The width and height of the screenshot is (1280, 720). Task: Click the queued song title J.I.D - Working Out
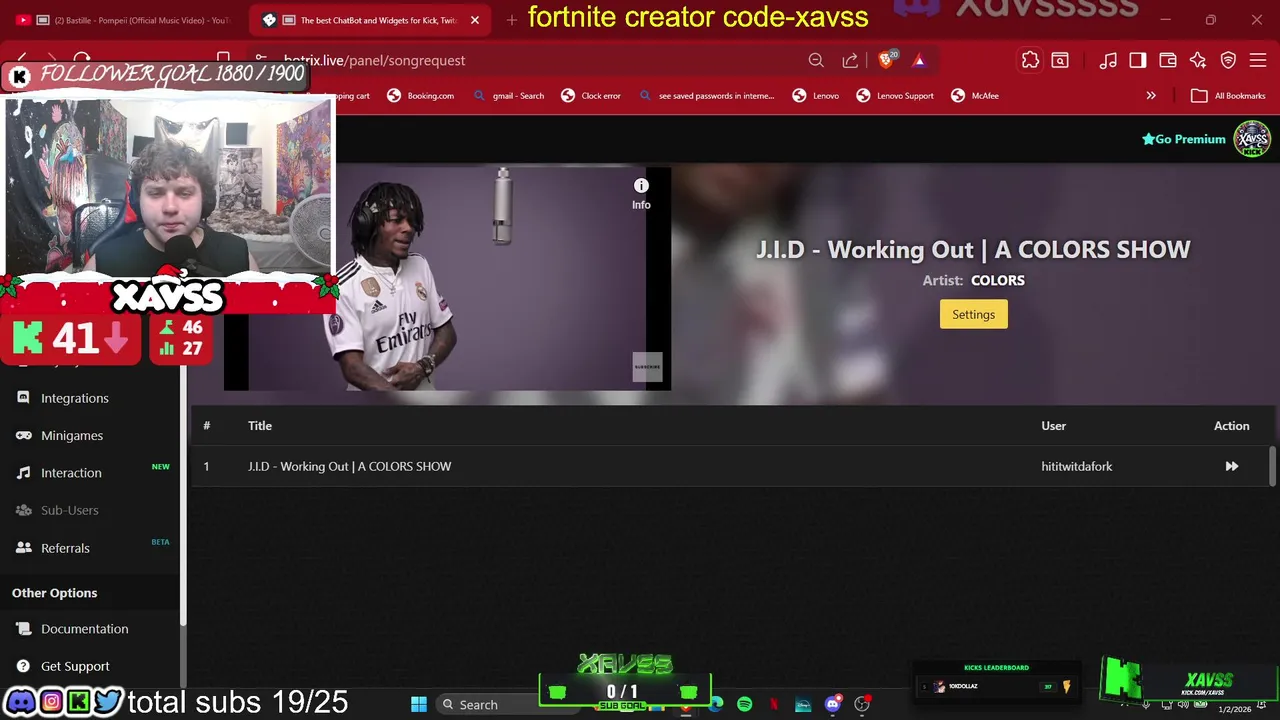click(x=349, y=466)
